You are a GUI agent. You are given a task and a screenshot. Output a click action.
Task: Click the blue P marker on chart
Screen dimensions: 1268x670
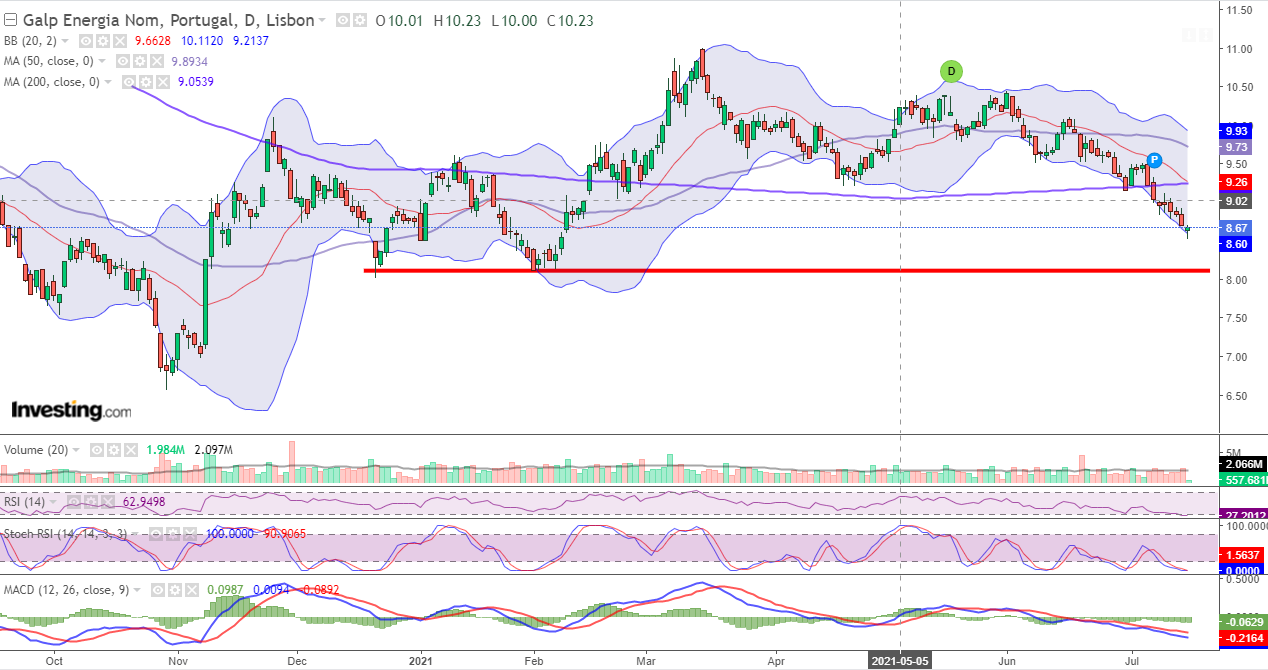[1154, 160]
